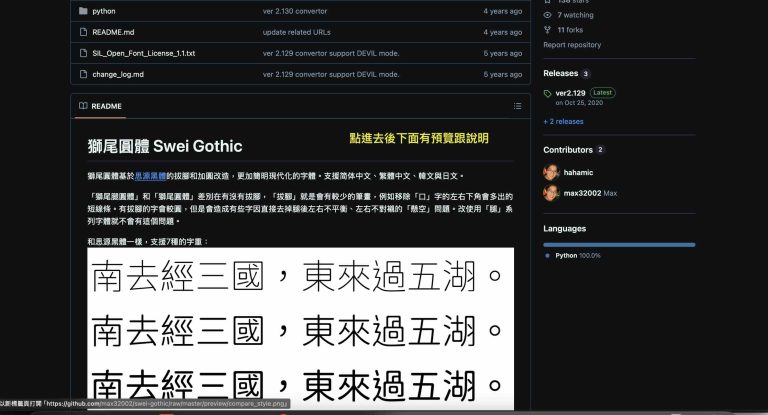Open the font weight comparison image
This screenshot has width=768, height=415.
[300, 328]
